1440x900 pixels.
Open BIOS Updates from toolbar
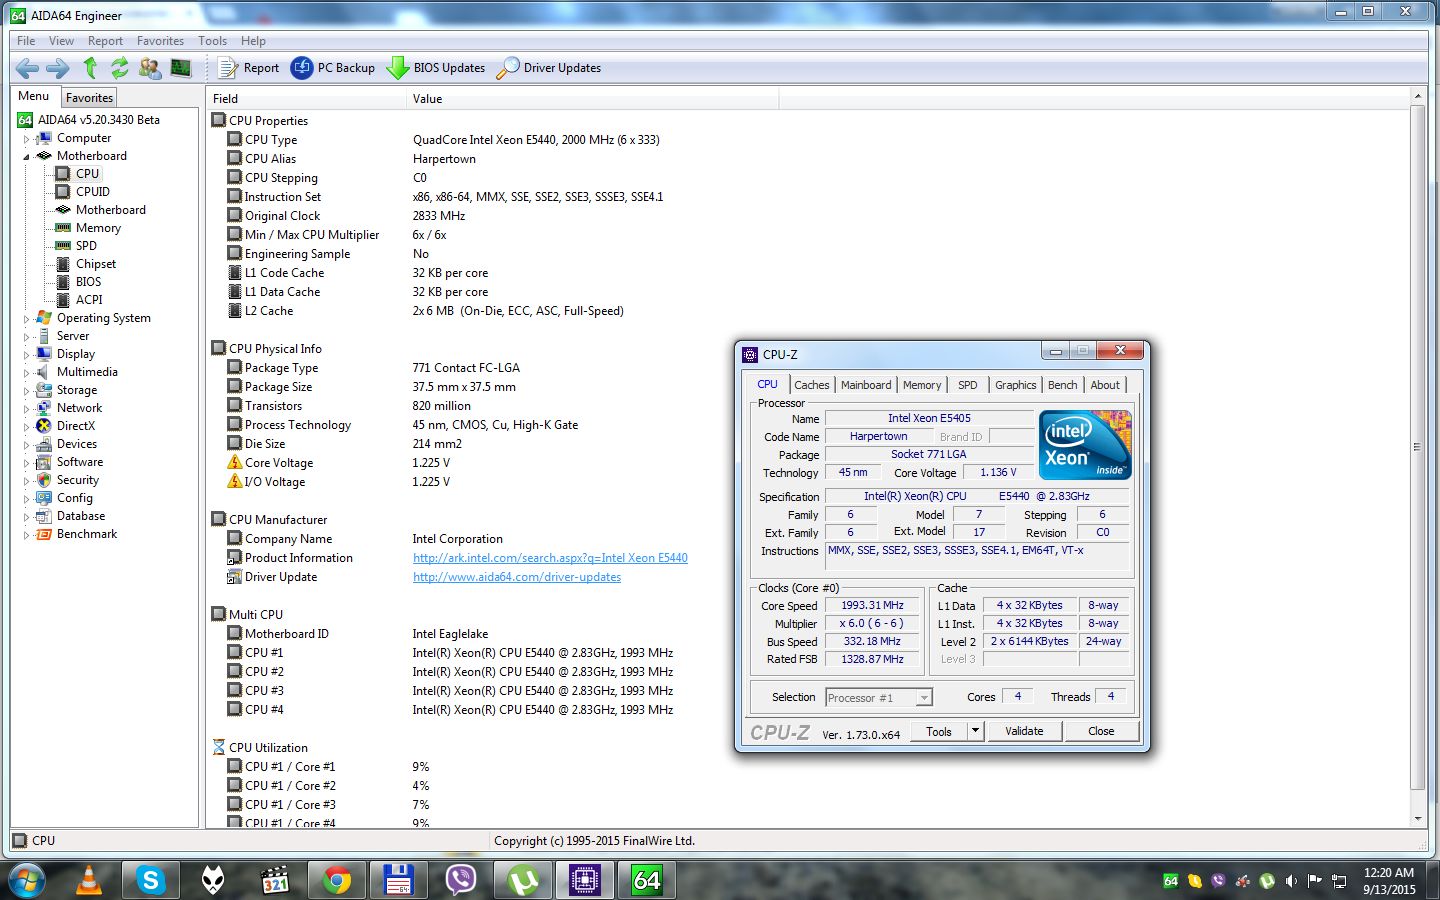436,68
